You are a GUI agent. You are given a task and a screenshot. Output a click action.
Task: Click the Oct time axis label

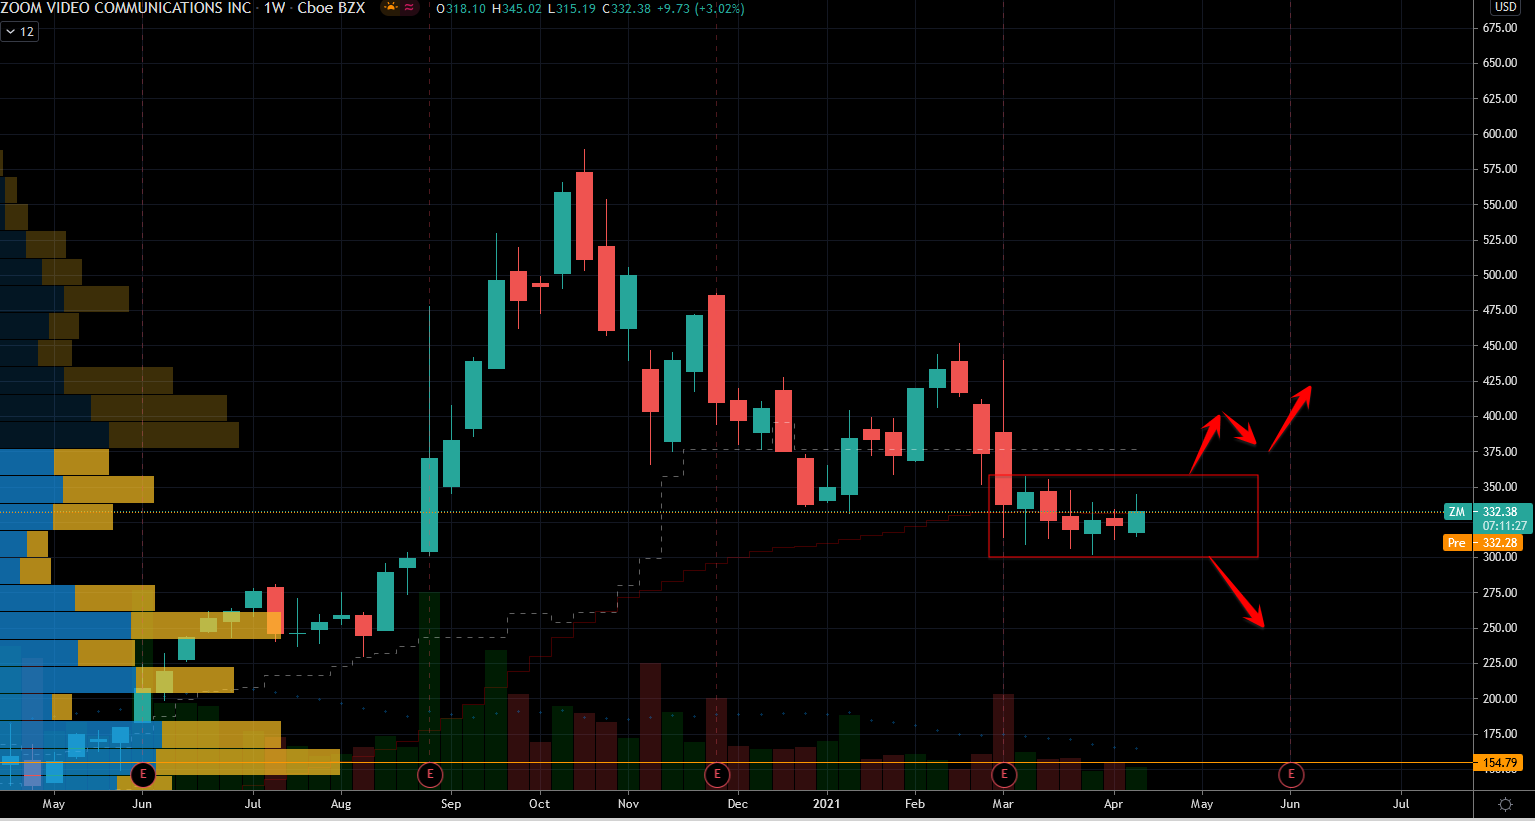(539, 804)
